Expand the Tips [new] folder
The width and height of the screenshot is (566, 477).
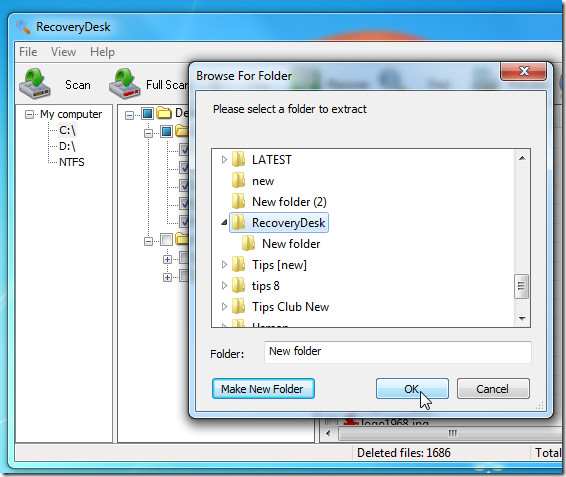click(x=224, y=265)
